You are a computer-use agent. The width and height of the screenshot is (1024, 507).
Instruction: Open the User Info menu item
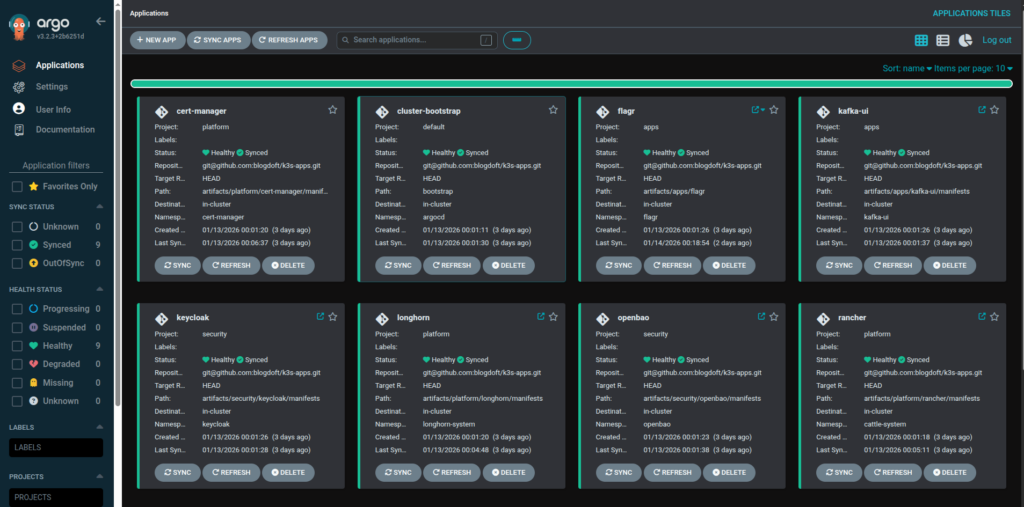tap(53, 109)
